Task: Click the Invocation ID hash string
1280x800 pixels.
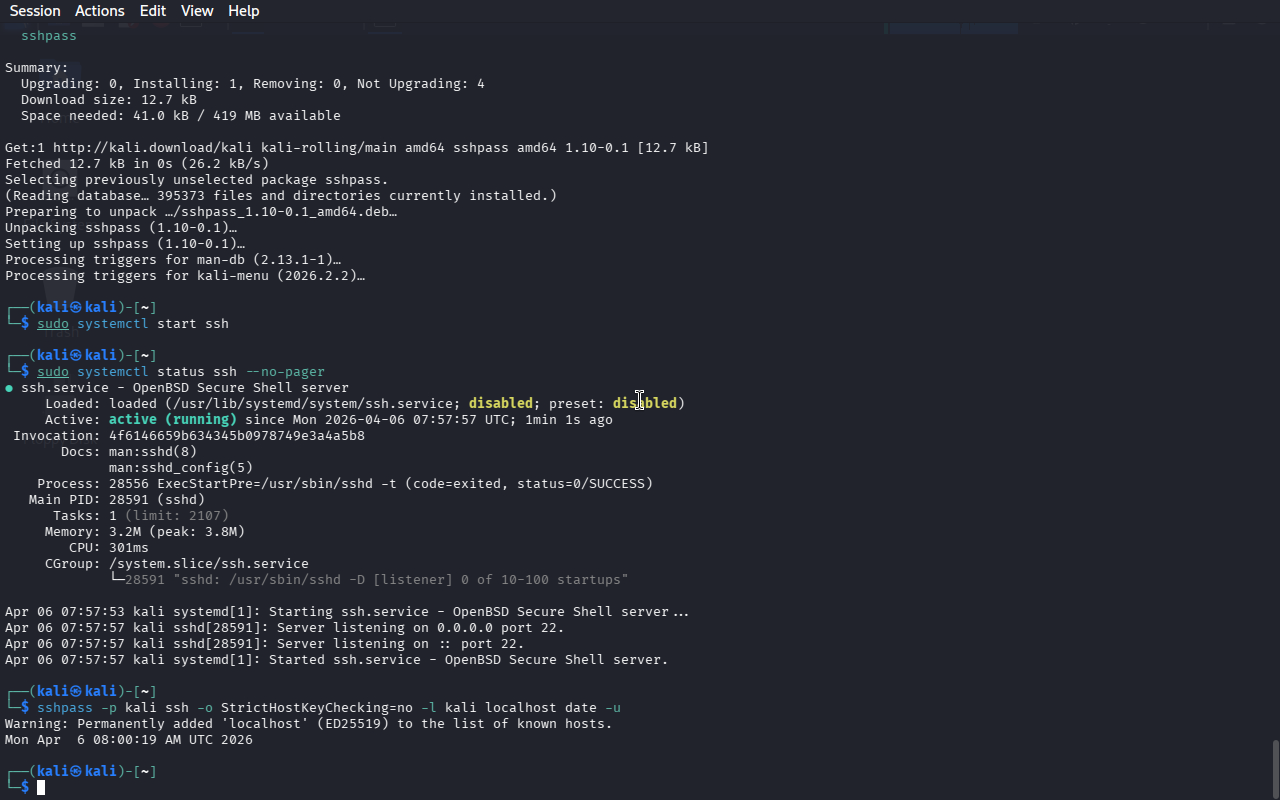Action: pyautogui.click(x=236, y=436)
